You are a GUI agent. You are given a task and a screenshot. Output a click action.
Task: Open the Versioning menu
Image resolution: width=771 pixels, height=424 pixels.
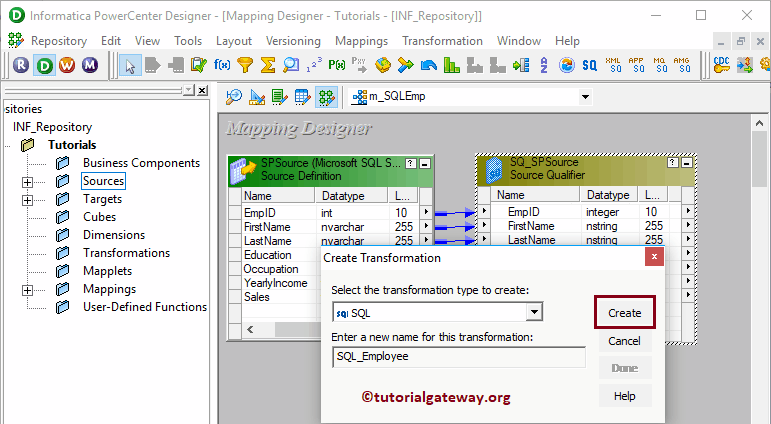click(x=293, y=41)
